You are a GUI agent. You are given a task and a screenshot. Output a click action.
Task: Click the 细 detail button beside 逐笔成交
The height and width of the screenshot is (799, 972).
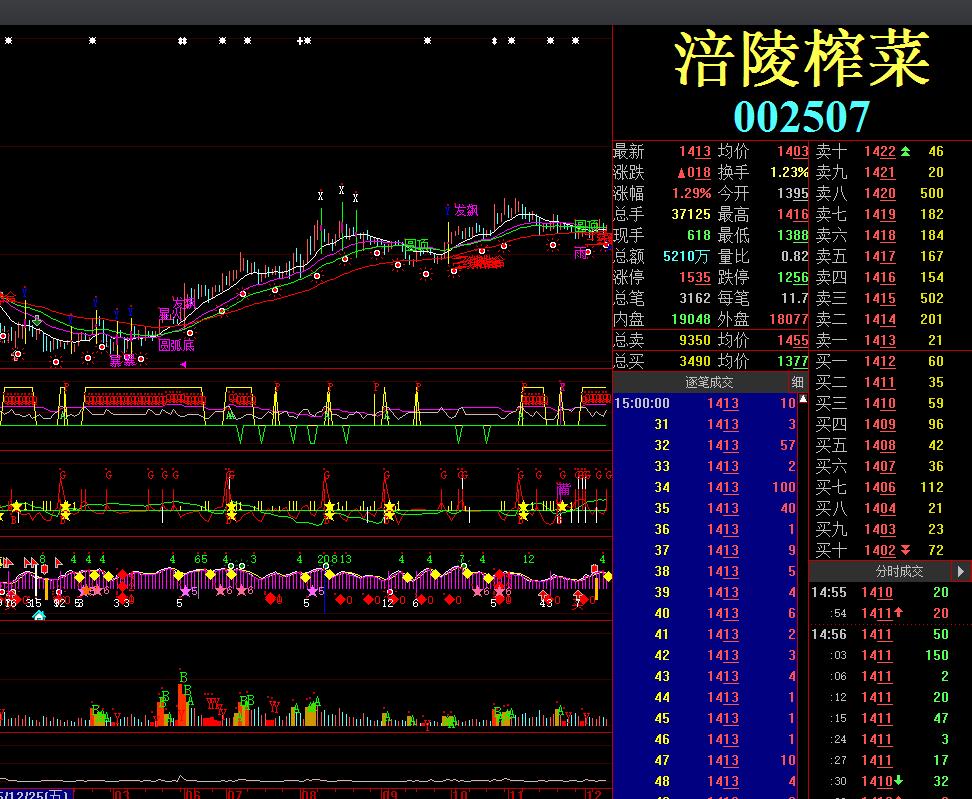pyautogui.click(x=798, y=382)
